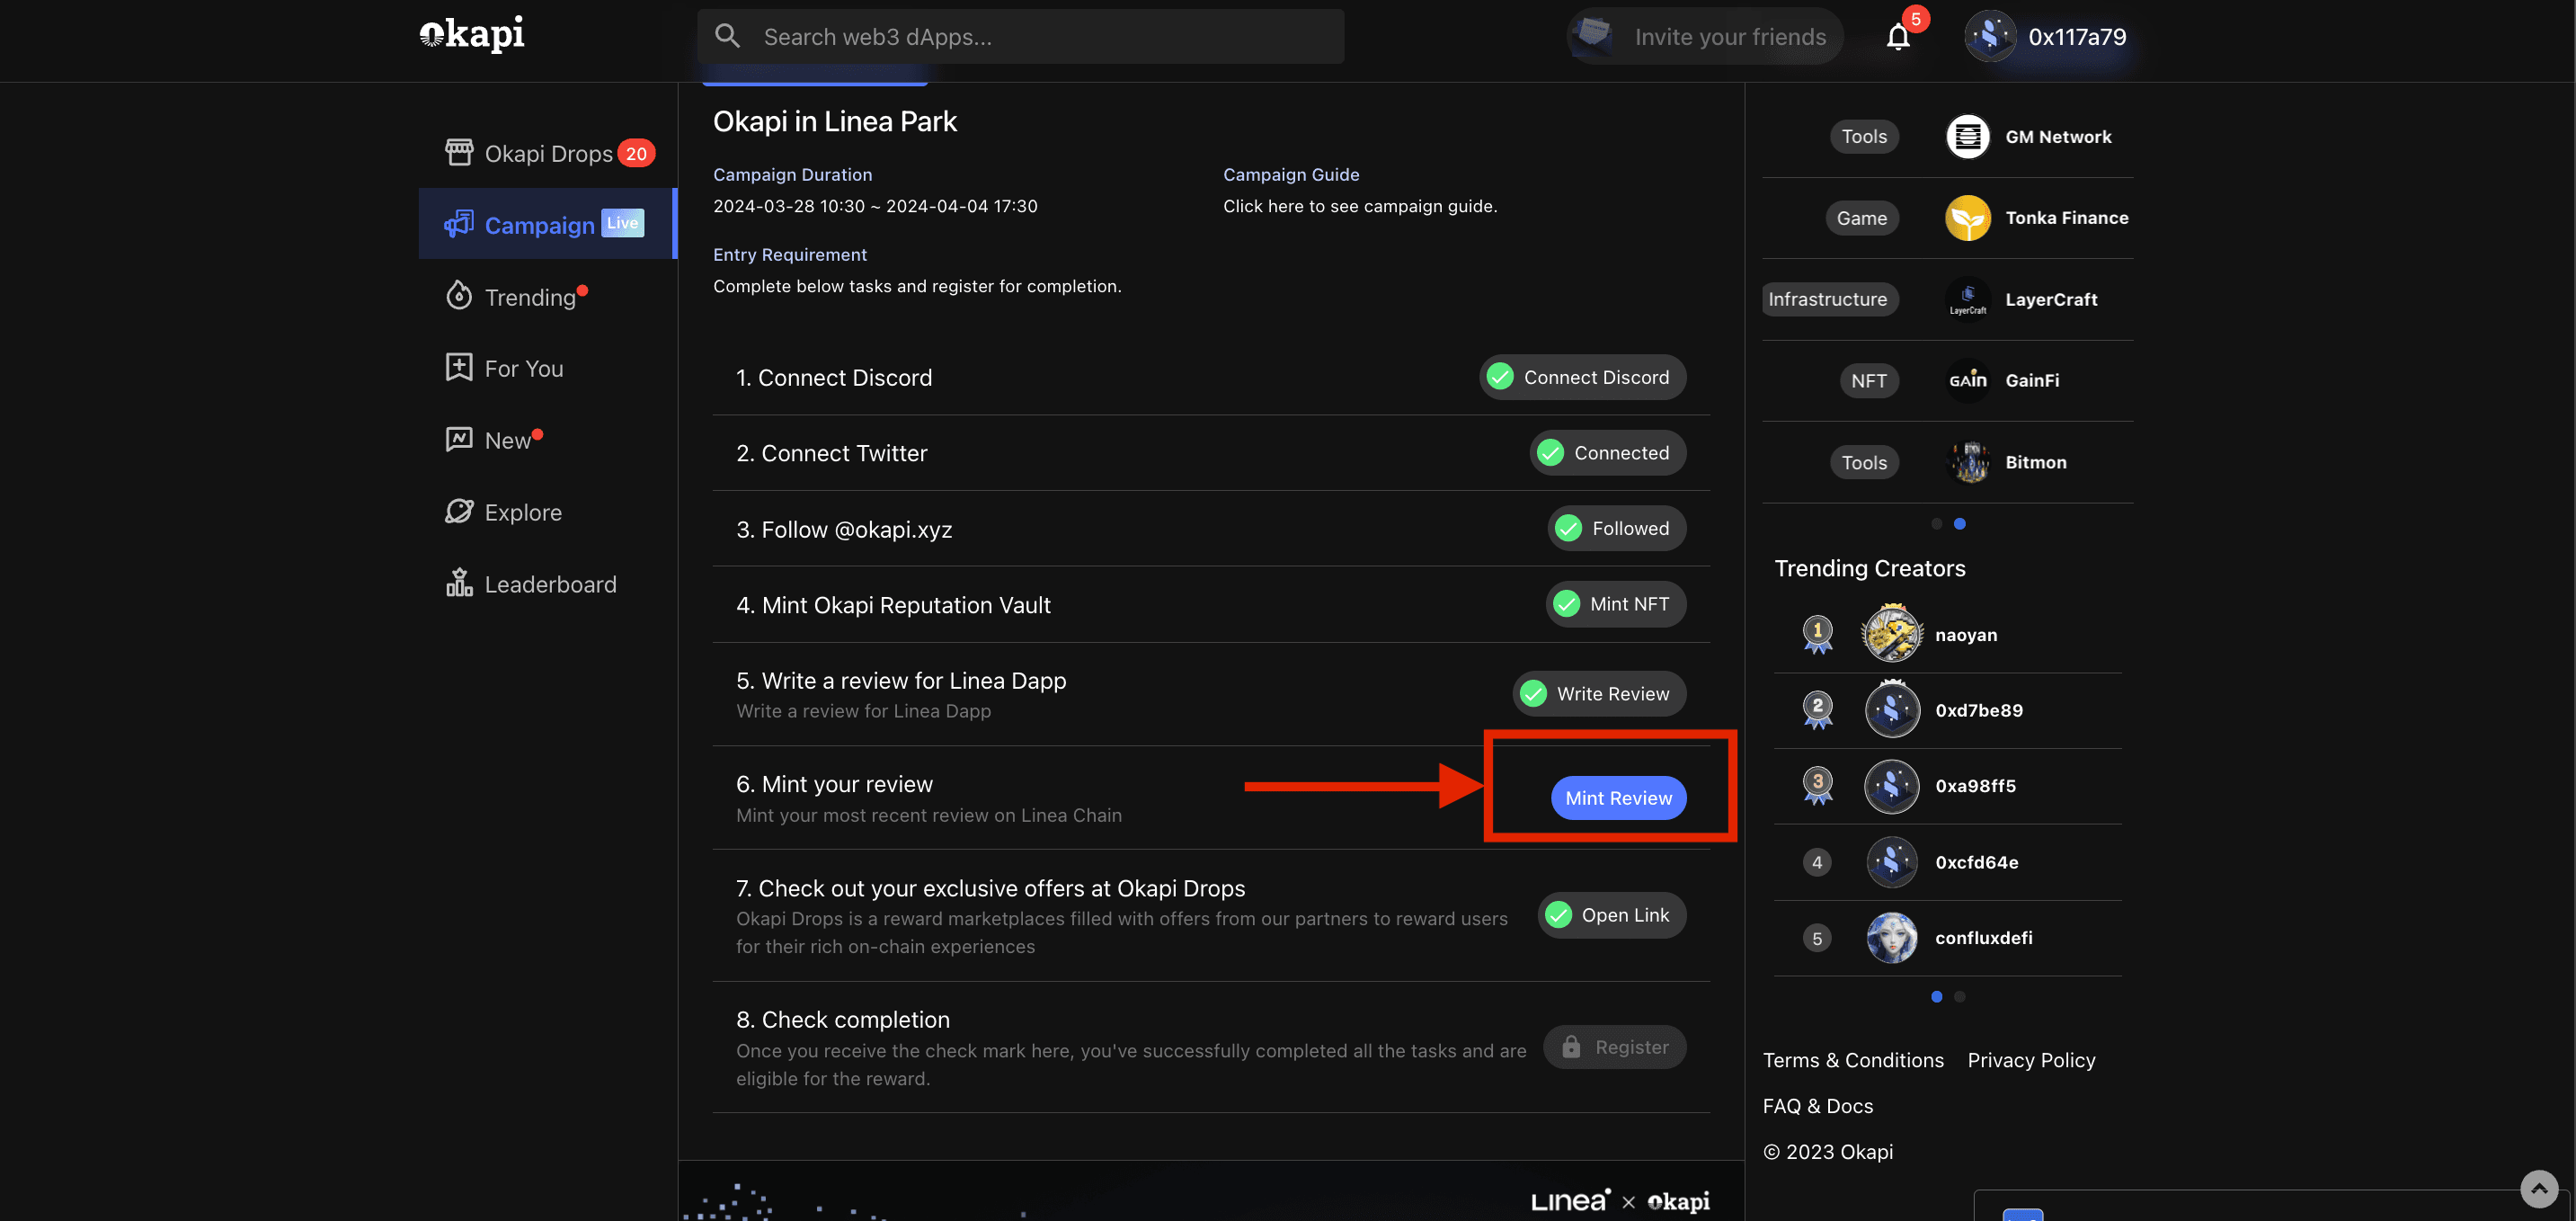Click the '3. Follow @okapi.xyz' task text
The height and width of the screenshot is (1221, 2576).
pyautogui.click(x=844, y=530)
